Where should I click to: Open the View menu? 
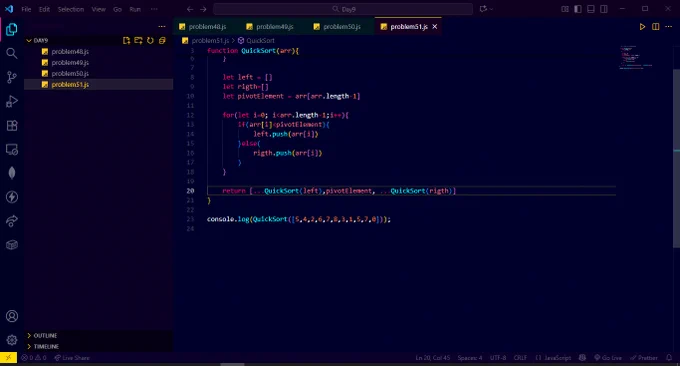tap(98, 9)
